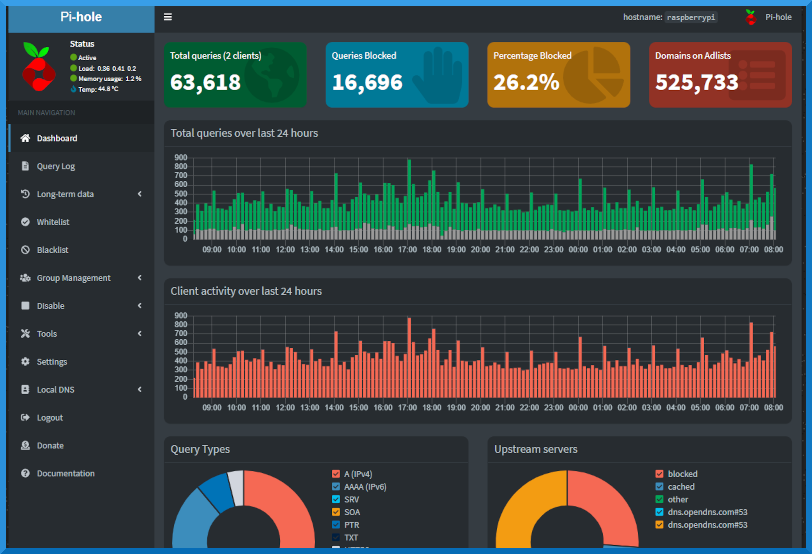Click the Logout link
Screen dimensions: 812x554
tap(50, 418)
